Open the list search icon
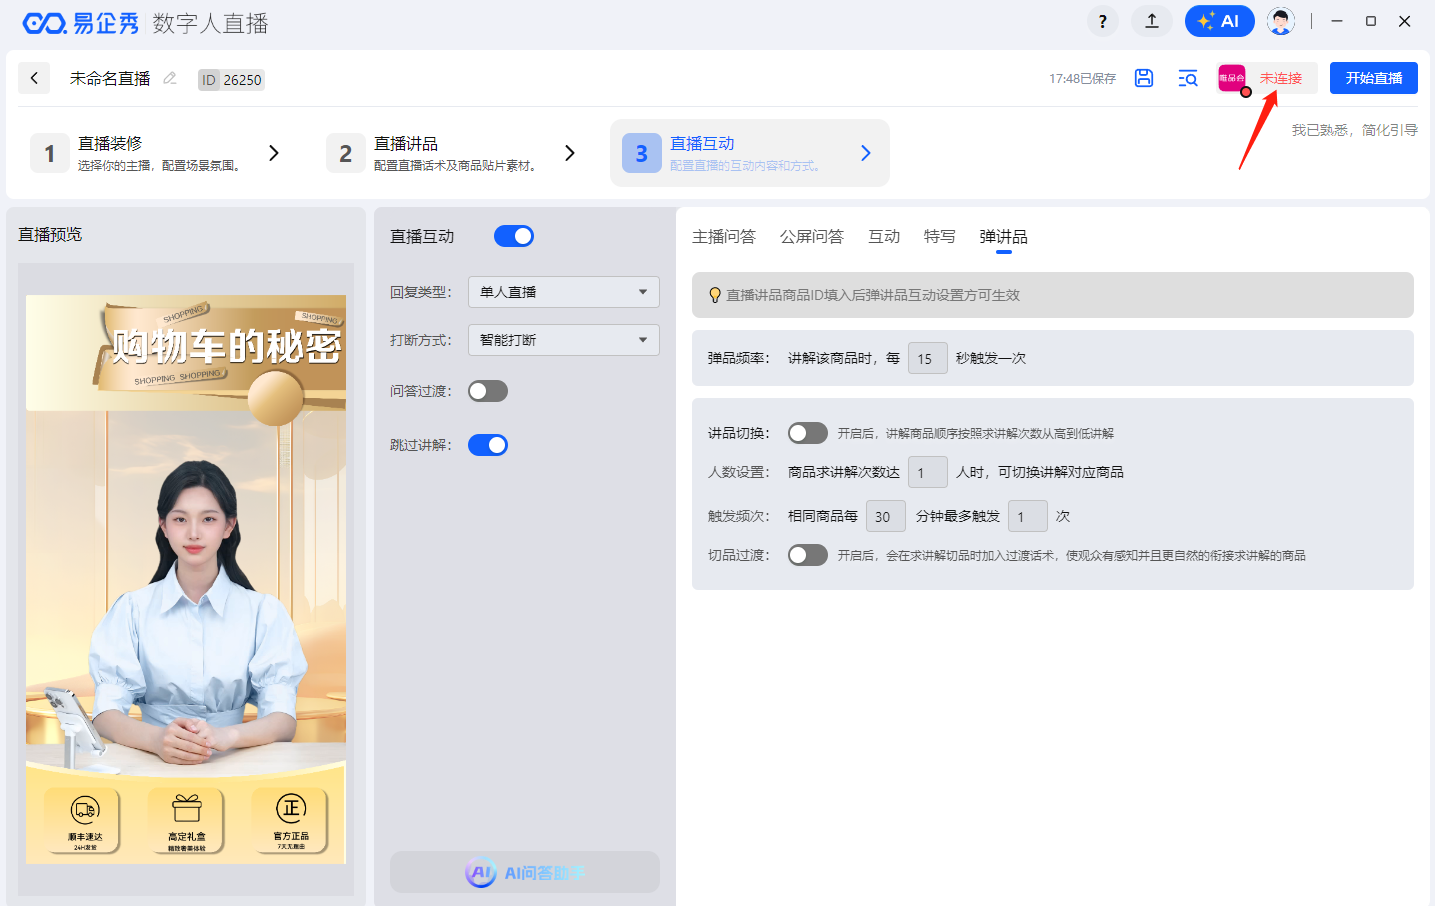 coord(1188,78)
